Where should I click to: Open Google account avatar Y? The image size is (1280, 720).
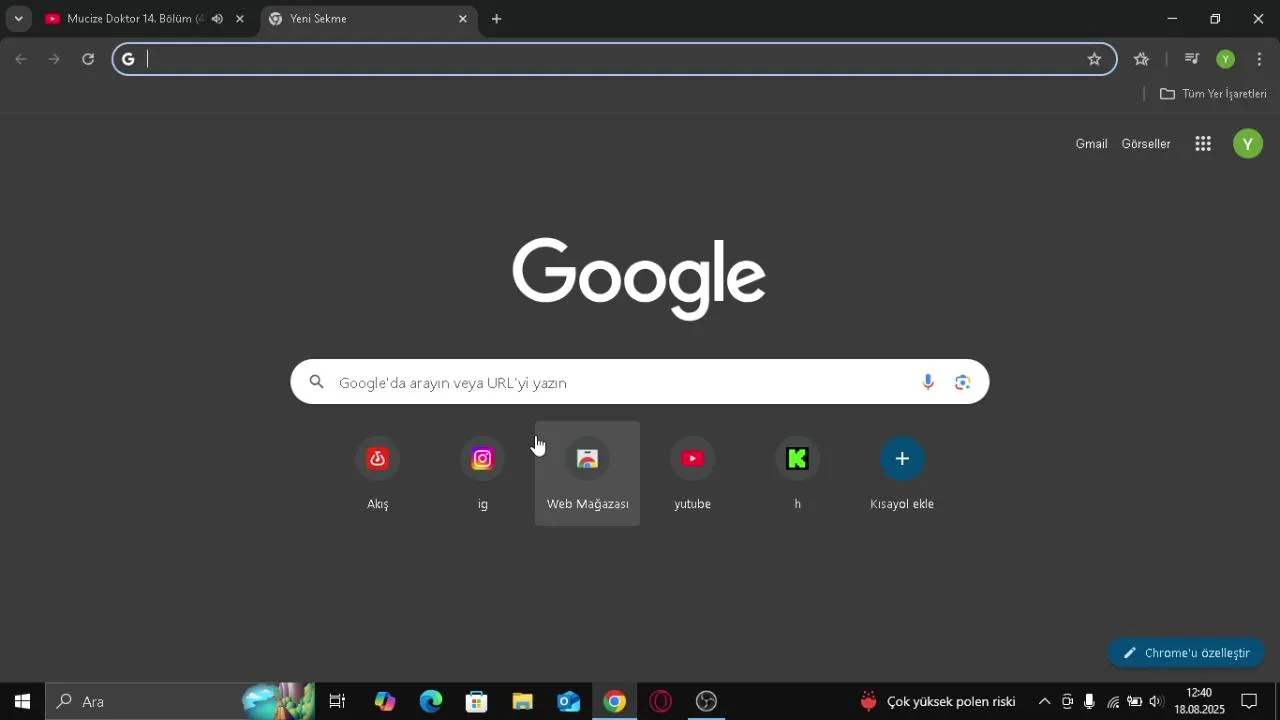coord(1247,144)
